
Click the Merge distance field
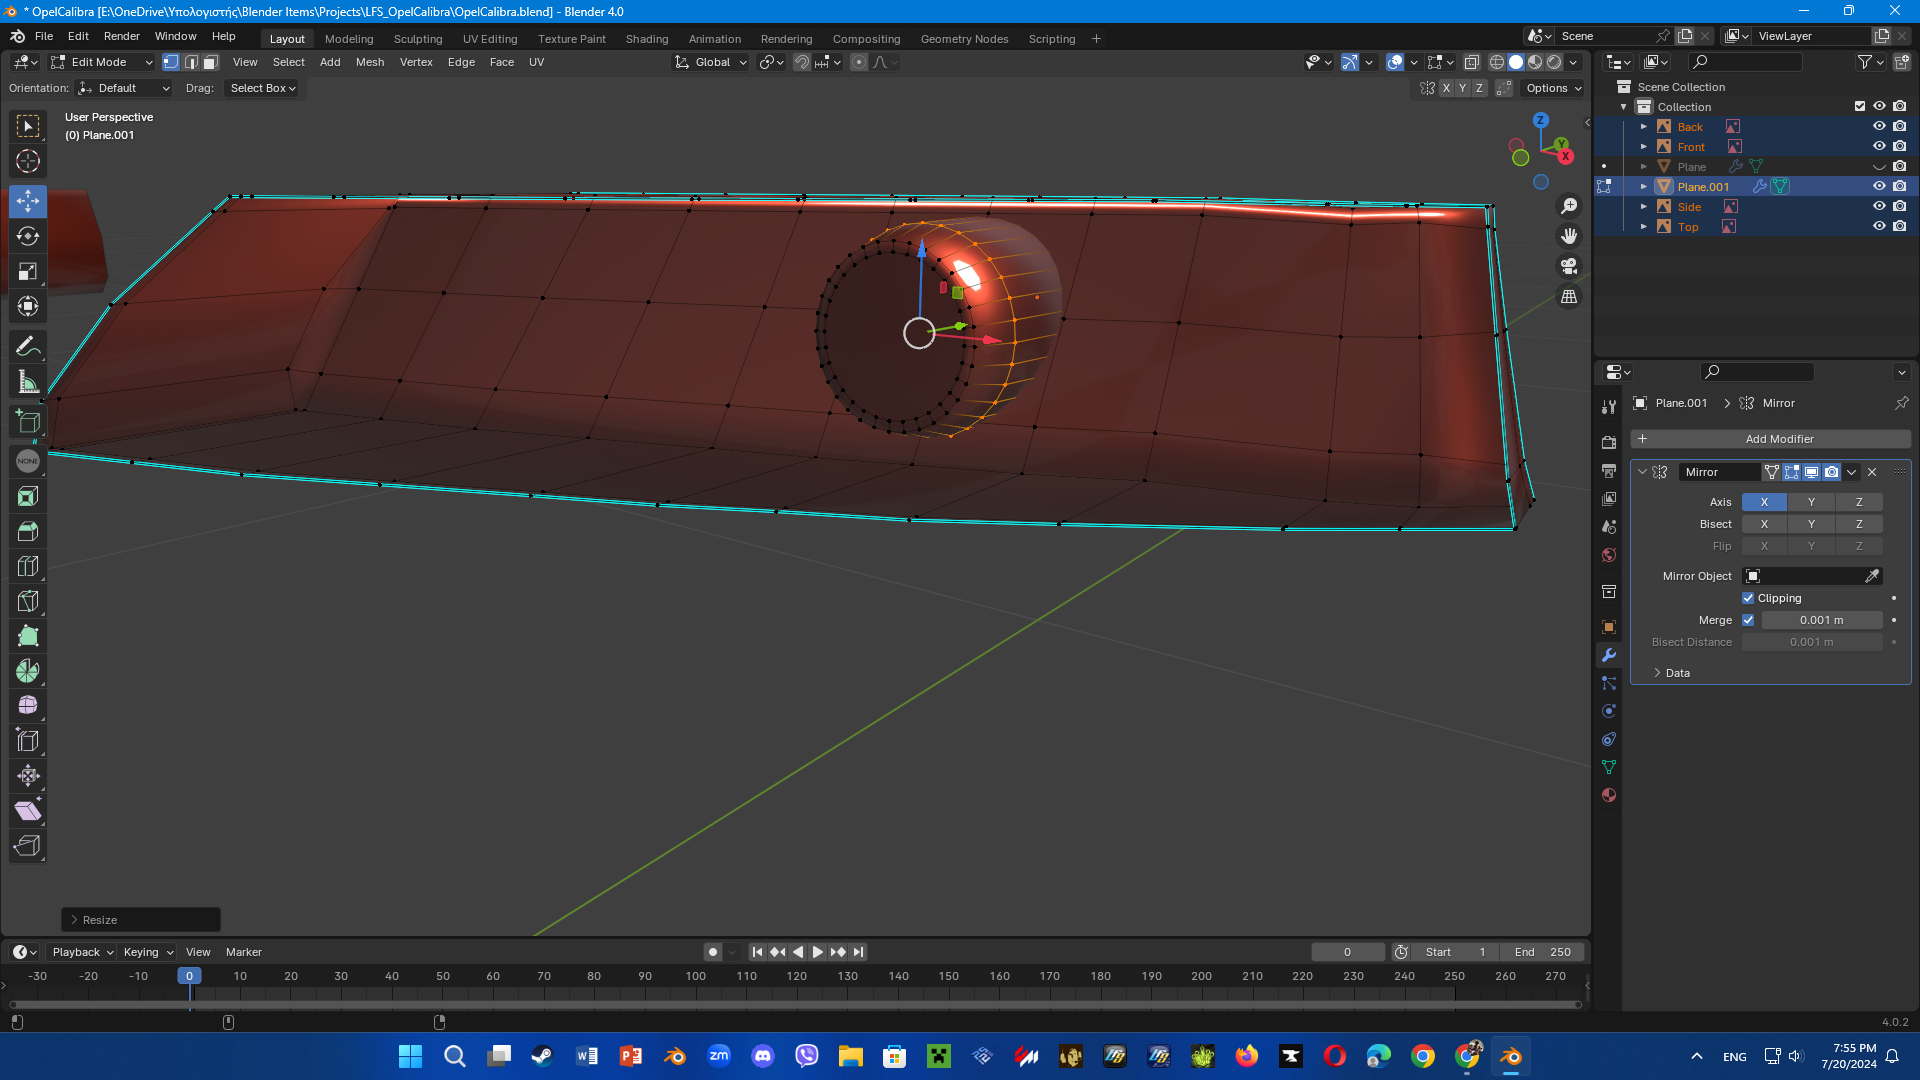(1821, 620)
